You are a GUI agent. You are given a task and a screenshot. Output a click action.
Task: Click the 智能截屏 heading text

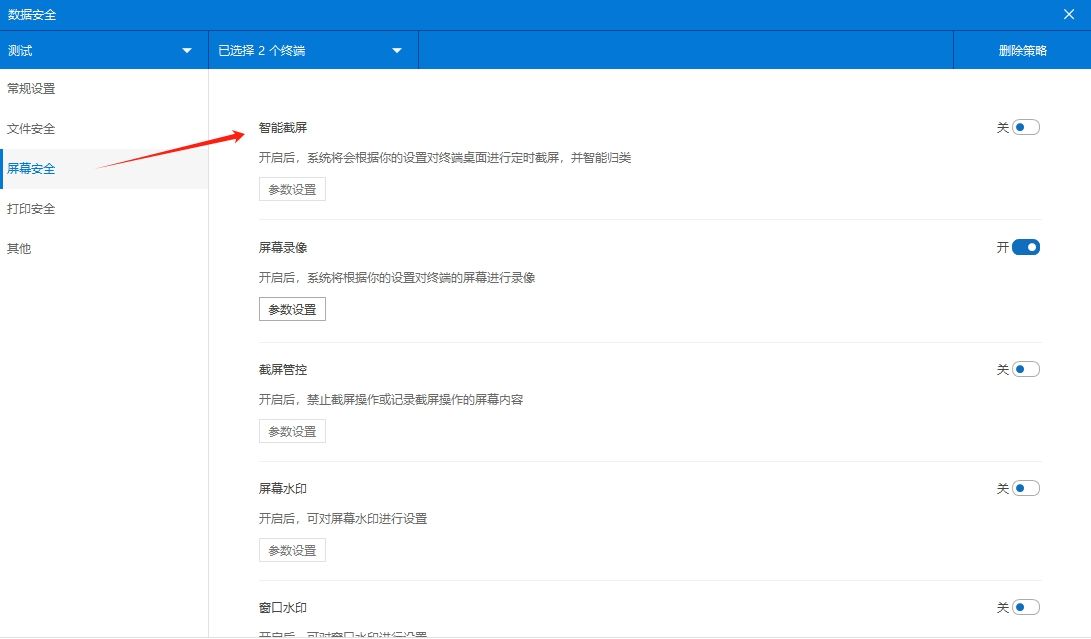click(x=282, y=127)
